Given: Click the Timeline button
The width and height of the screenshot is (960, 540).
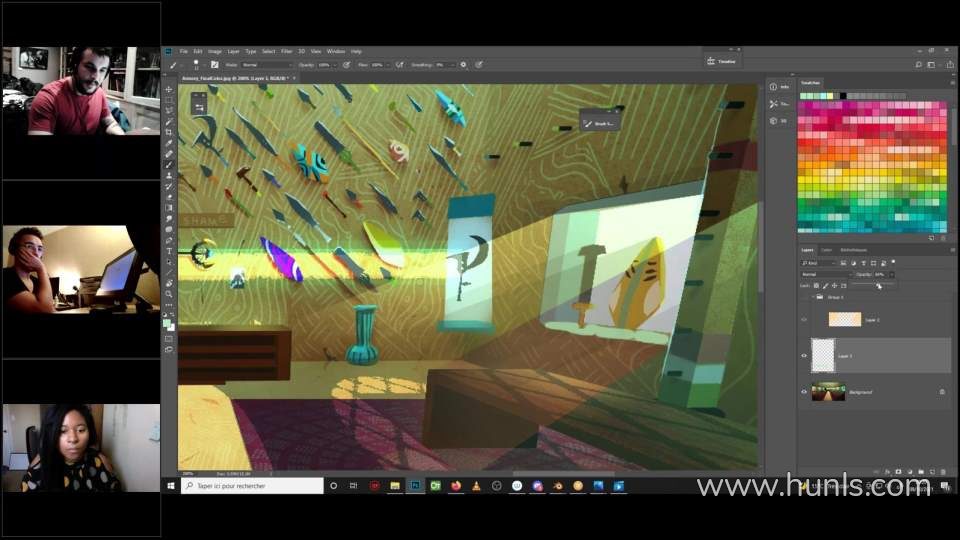Looking at the screenshot, I should (722, 61).
